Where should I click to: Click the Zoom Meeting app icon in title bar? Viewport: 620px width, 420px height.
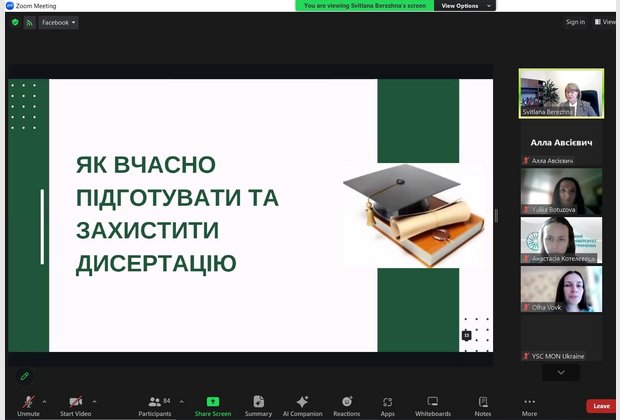(9, 6)
